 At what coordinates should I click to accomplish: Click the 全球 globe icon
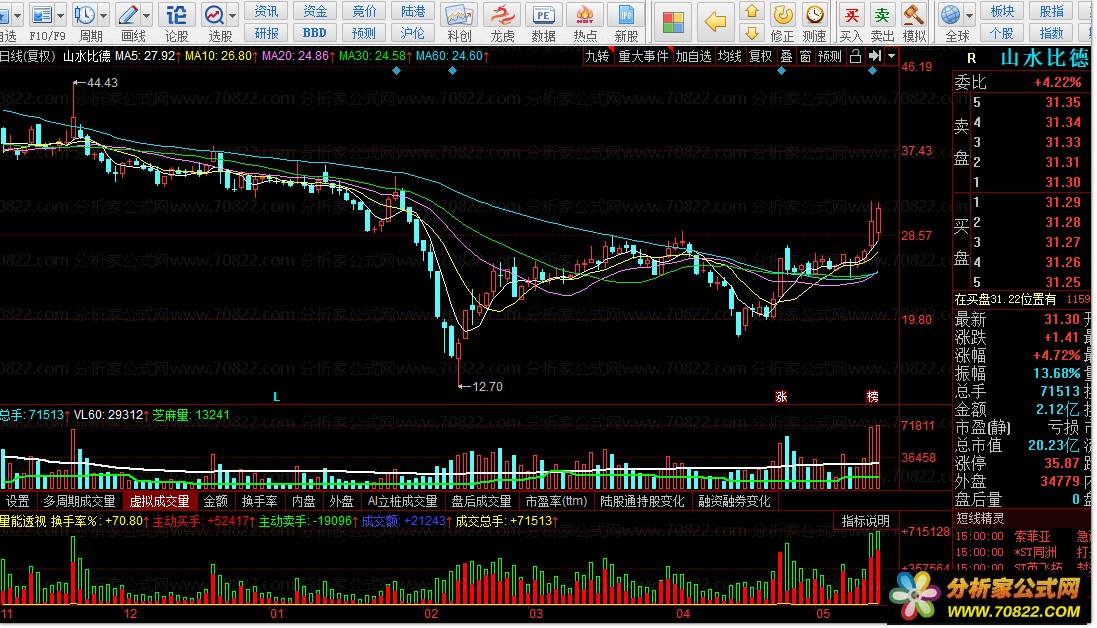pyautogui.click(x=950, y=14)
